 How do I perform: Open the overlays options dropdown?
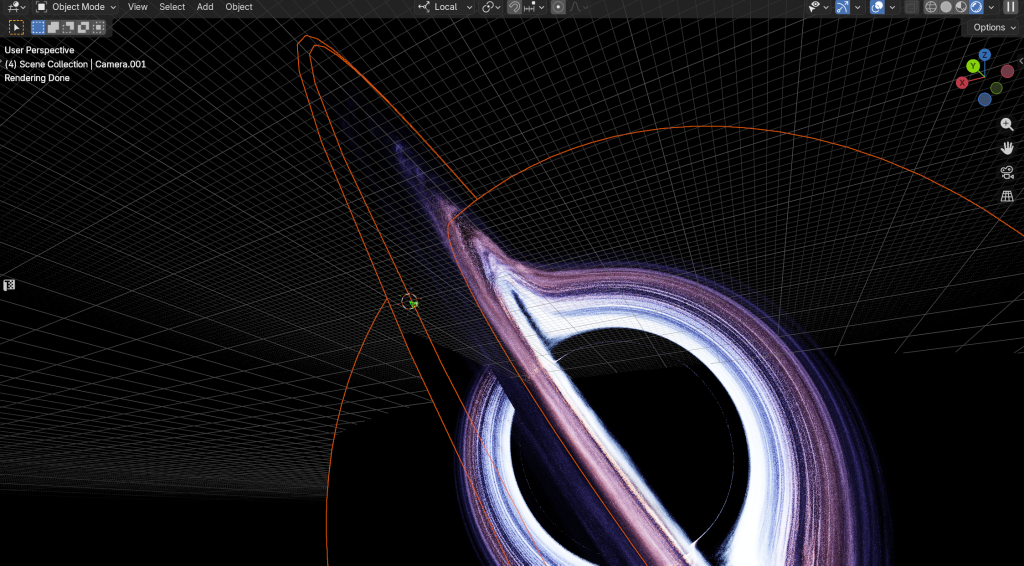(892, 7)
